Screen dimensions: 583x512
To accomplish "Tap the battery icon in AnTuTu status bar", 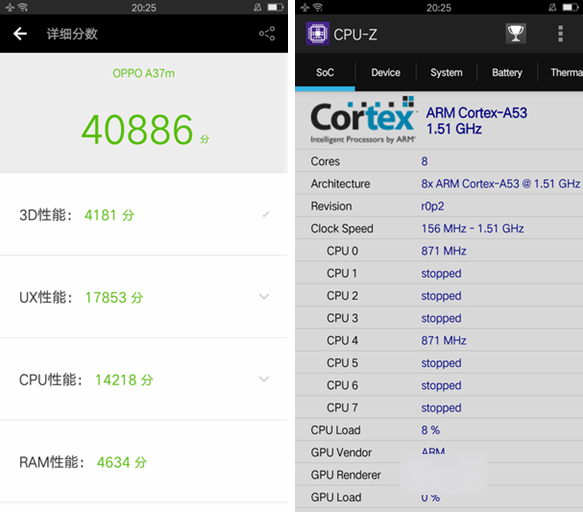I will 276,7.
